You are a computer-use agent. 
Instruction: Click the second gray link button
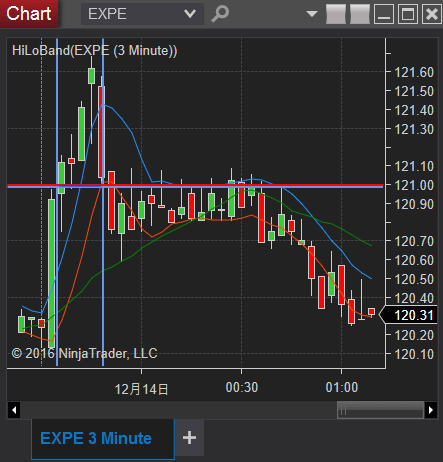(x=360, y=14)
